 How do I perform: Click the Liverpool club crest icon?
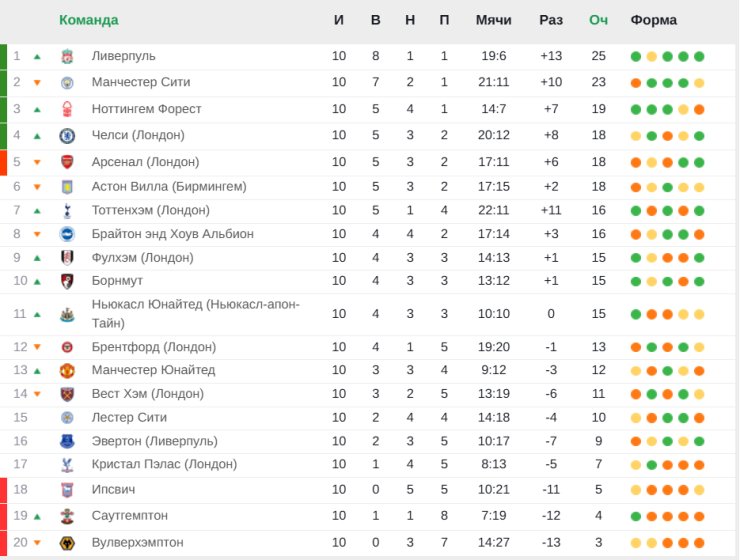(67, 56)
